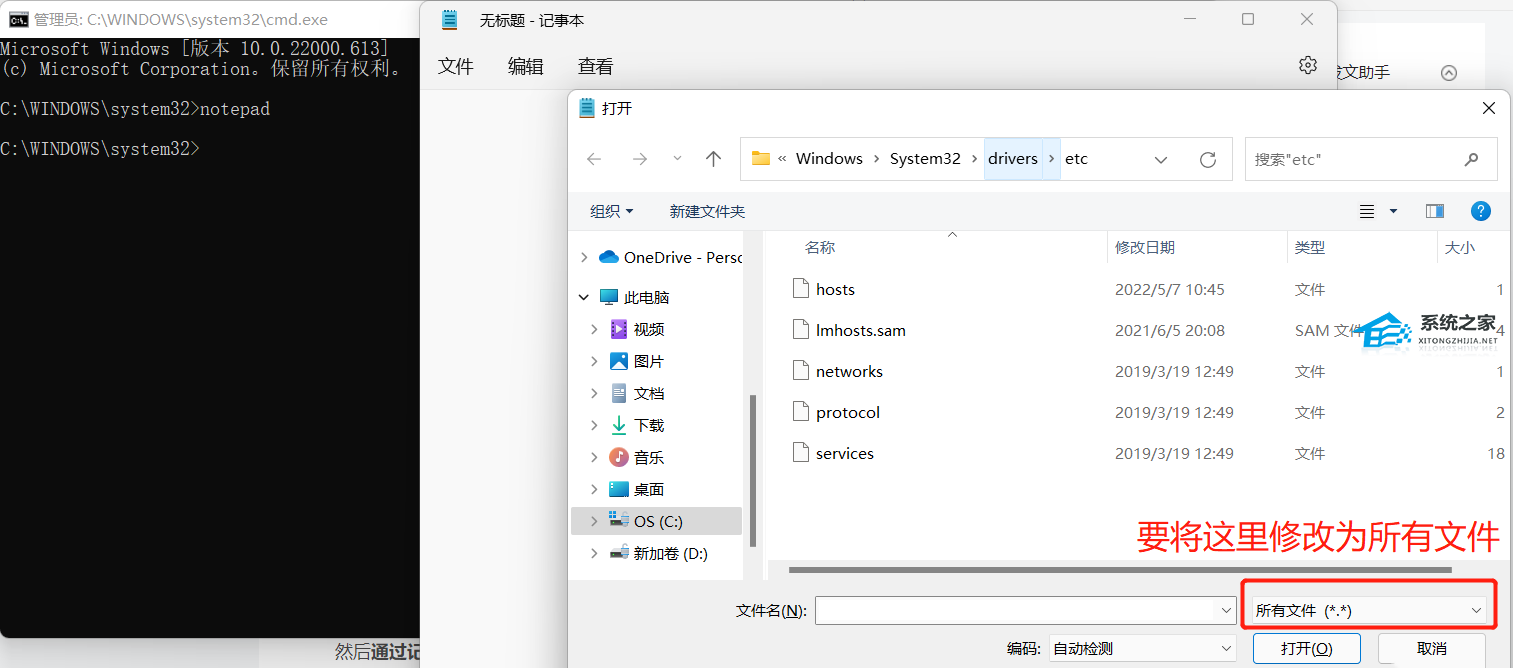Collapse the 此电脑 tree node
Screen dimensions: 1513x668
tap(584, 297)
